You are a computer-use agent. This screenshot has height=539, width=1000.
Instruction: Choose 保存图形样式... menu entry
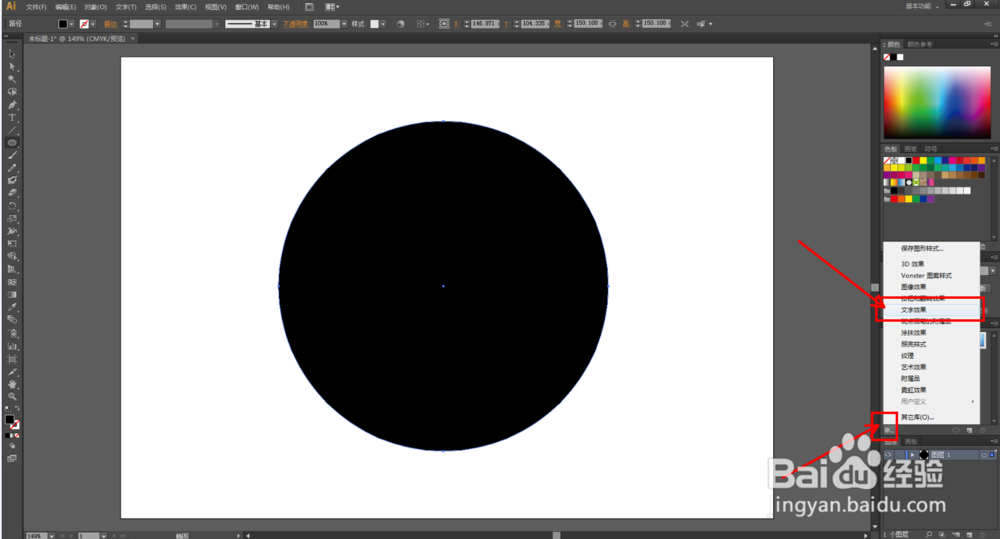[931, 249]
